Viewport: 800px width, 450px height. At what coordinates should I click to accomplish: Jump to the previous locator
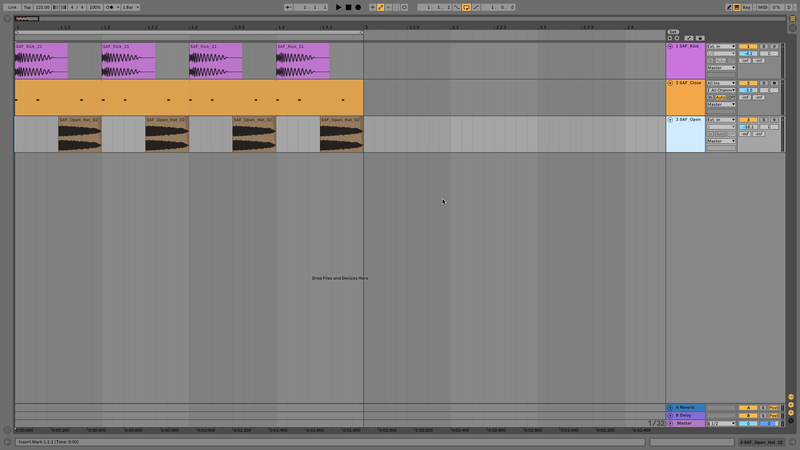coord(670,38)
